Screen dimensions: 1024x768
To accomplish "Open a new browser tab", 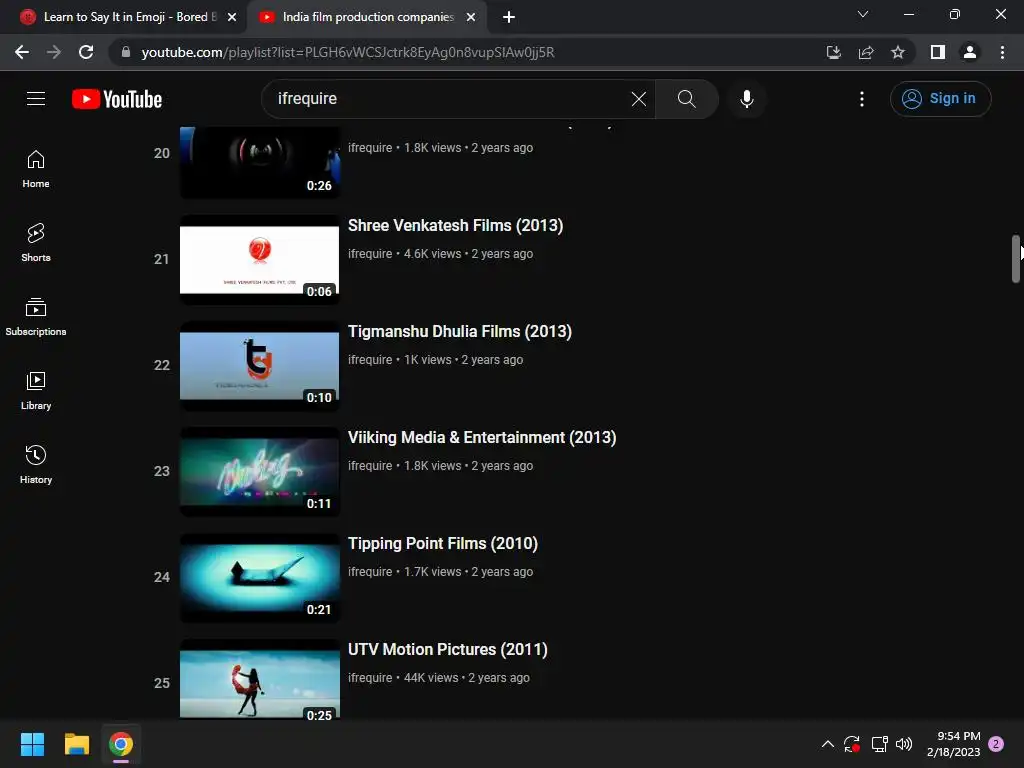I will click(x=509, y=17).
